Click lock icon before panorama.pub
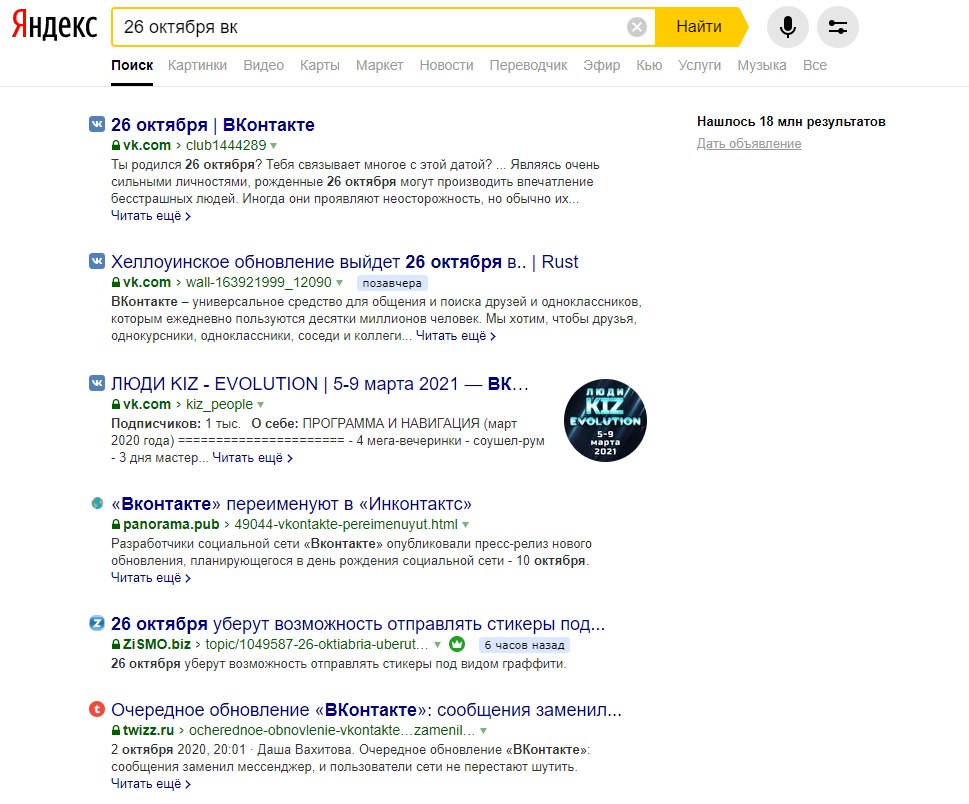Image resolution: width=969 pixels, height=804 pixels. coord(116,524)
